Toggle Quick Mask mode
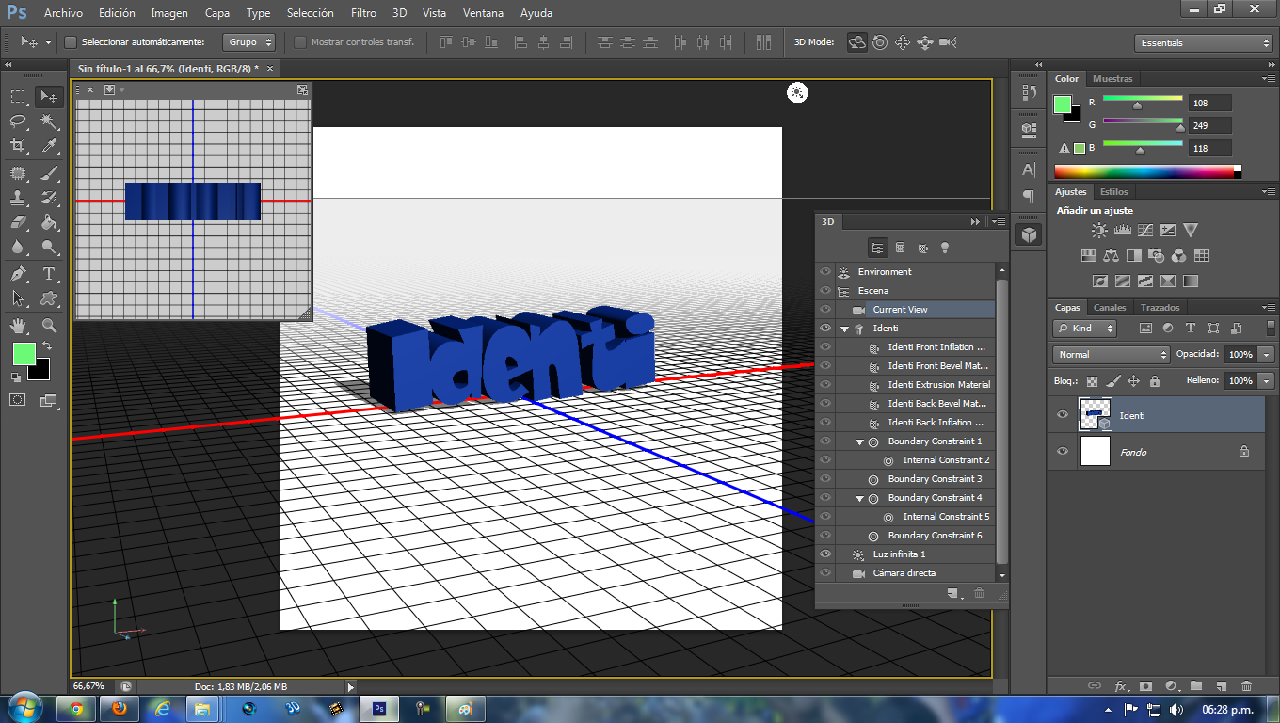Image resolution: width=1280 pixels, height=723 pixels. click(18, 400)
